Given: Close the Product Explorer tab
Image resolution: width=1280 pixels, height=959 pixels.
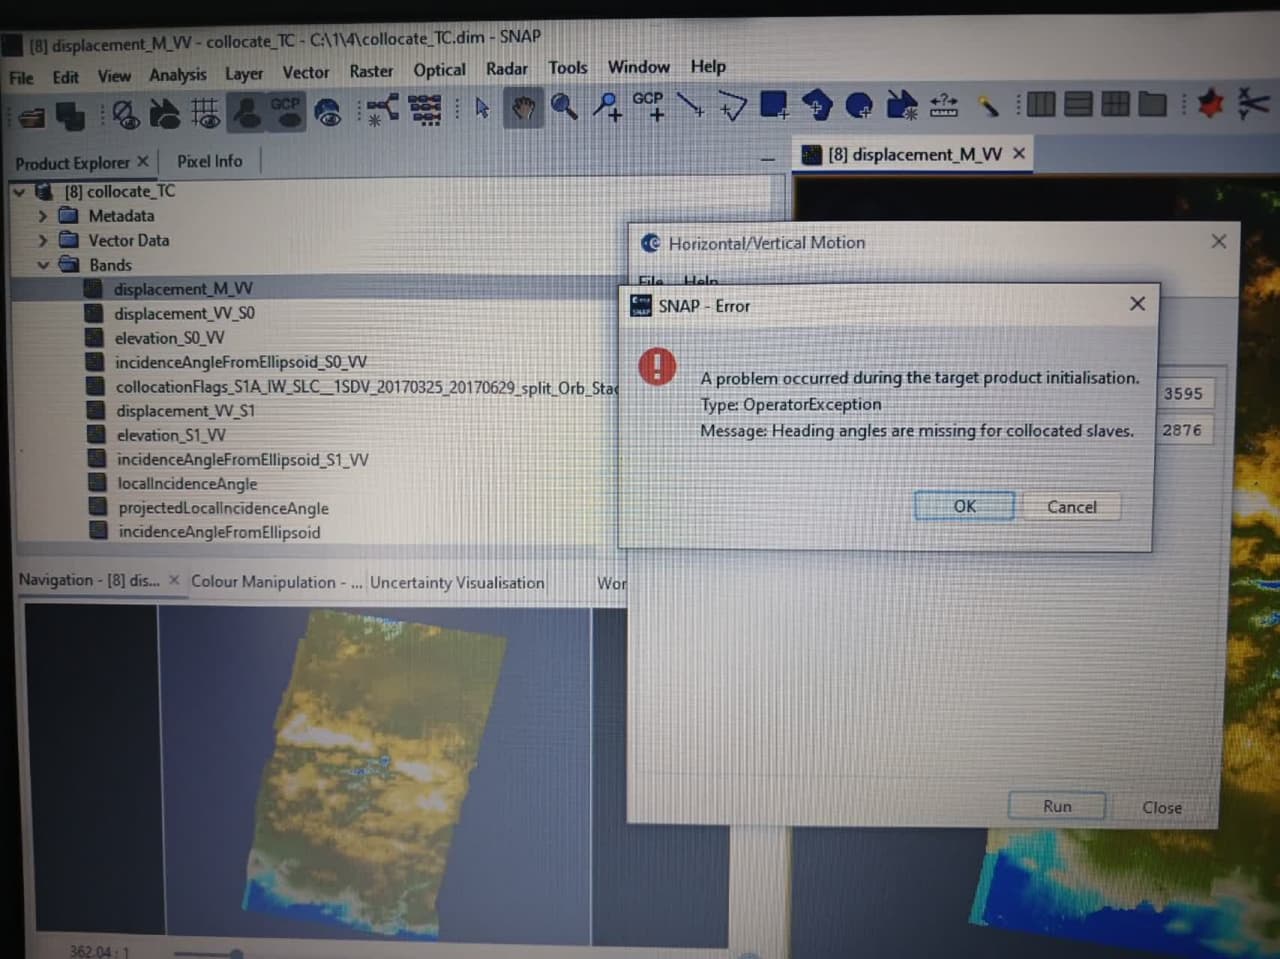Looking at the screenshot, I should pos(142,161).
